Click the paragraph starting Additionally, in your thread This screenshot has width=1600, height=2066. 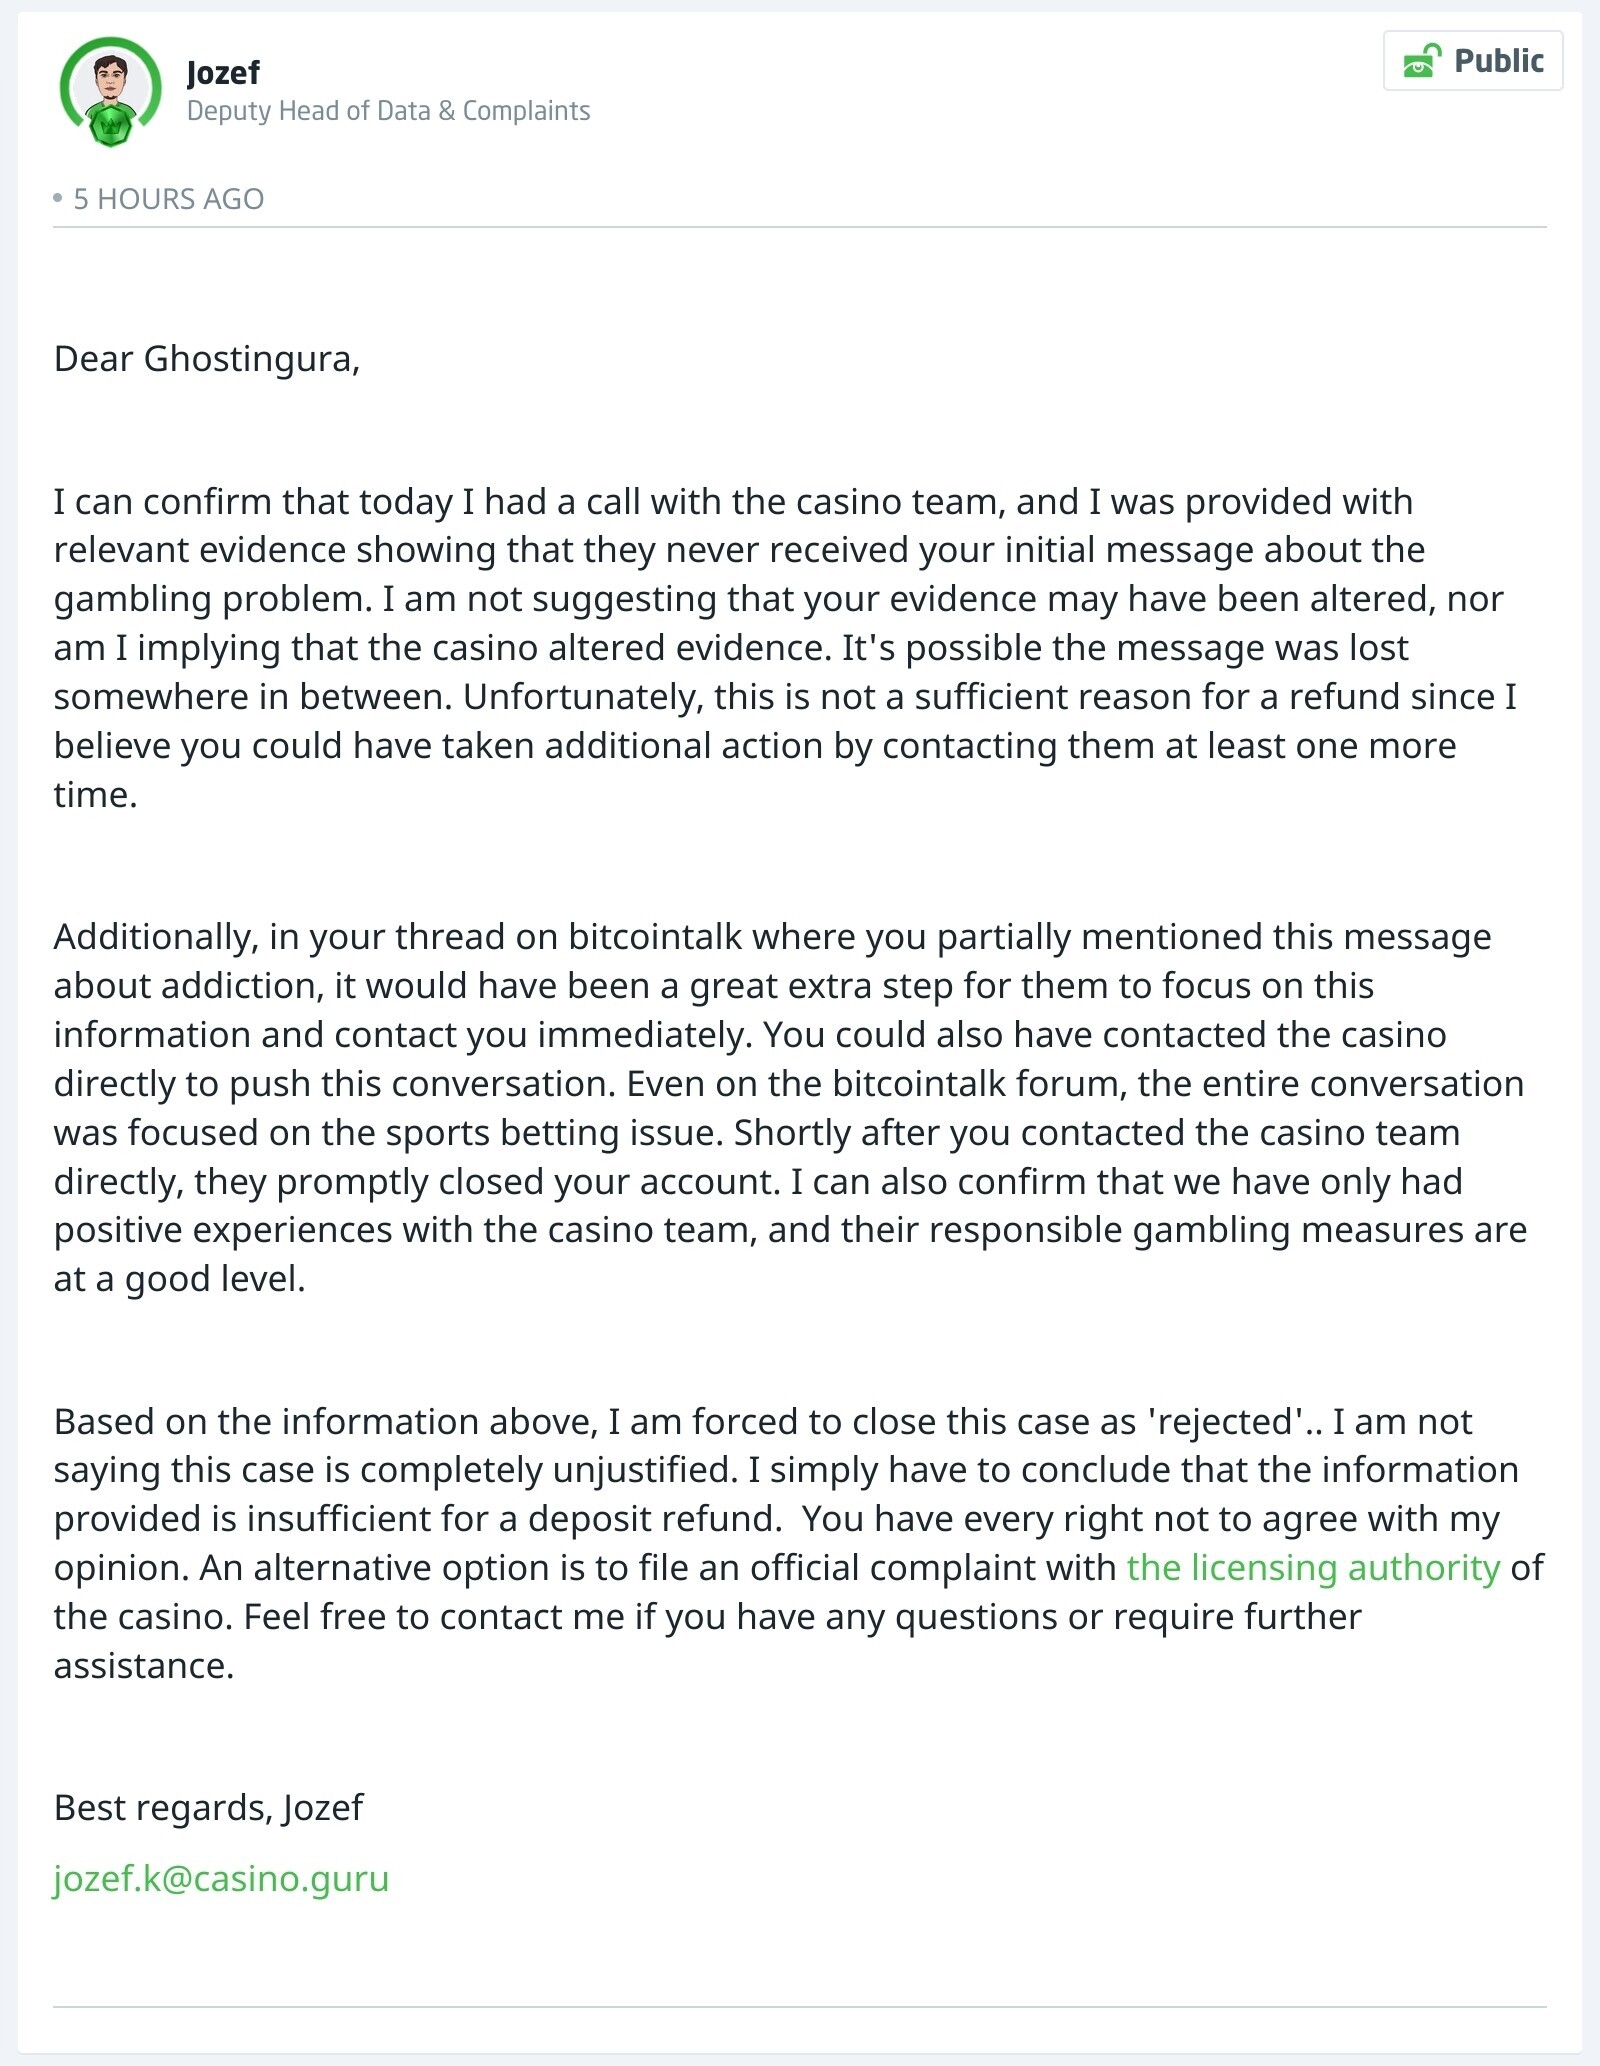tap(790, 1107)
